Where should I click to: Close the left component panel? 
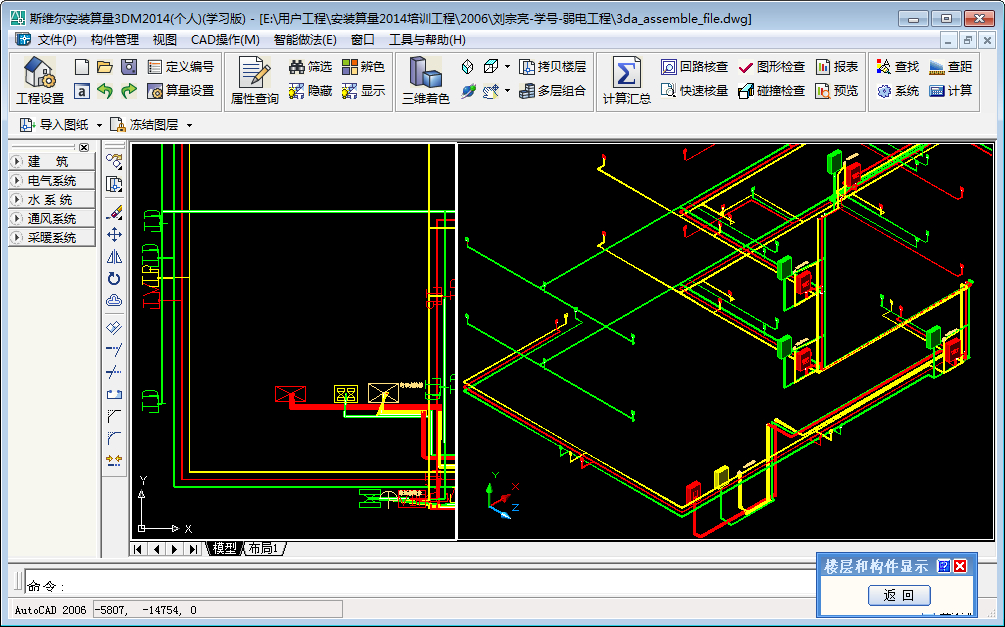(84, 147)
